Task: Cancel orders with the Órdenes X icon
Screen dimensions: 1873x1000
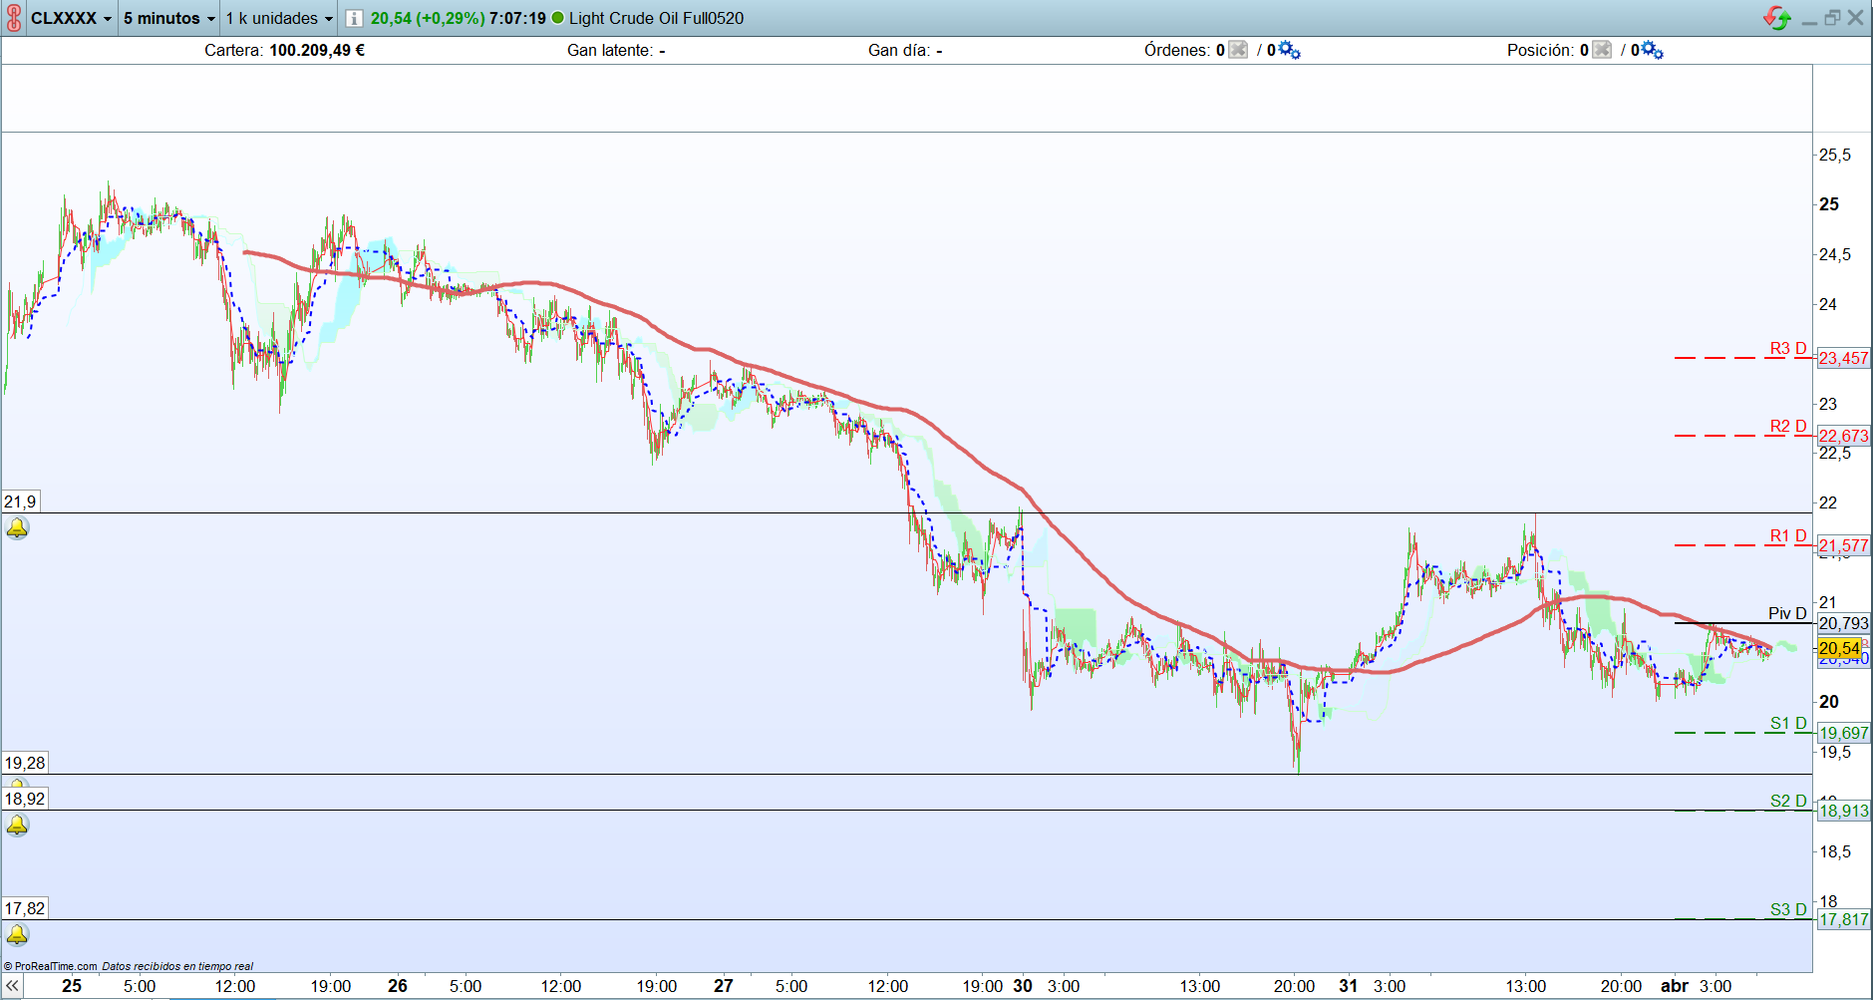Action: (1238, 50)
